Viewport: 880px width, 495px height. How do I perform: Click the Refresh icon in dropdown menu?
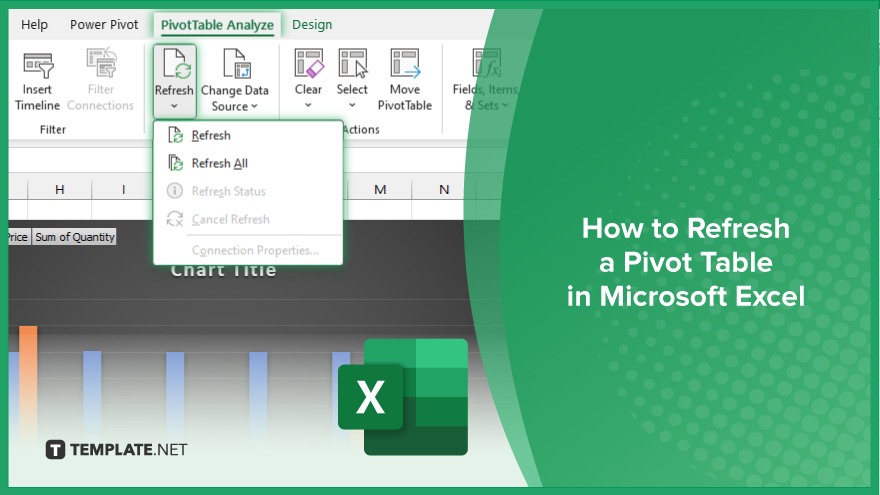176,135
